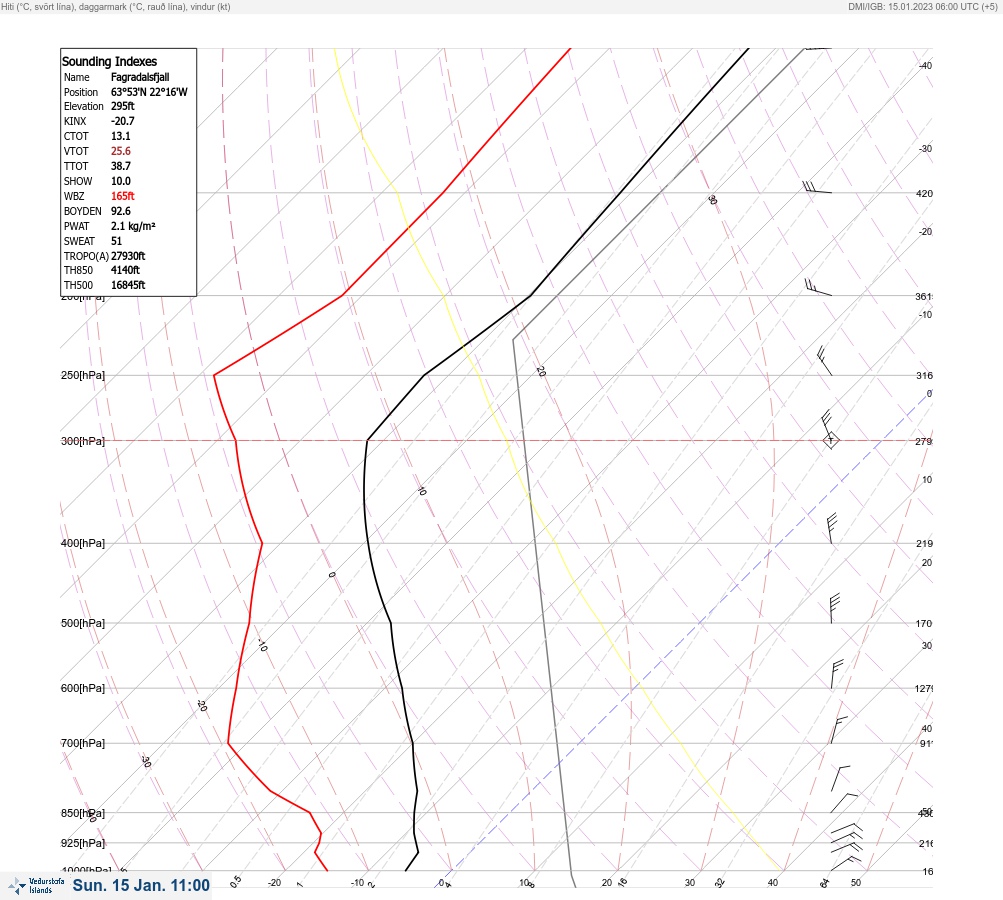Viewport: 1003px width, 900px height.
Task: Click the KINX value '-20.7'
Action: 123,121
